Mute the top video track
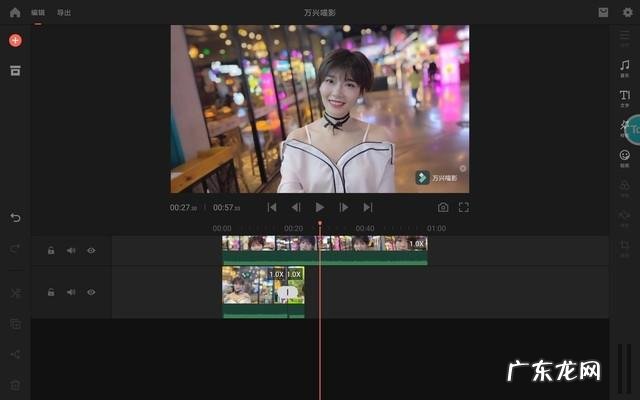The height and width of the screenshot is (400, 640). click(x=71, y=250)
